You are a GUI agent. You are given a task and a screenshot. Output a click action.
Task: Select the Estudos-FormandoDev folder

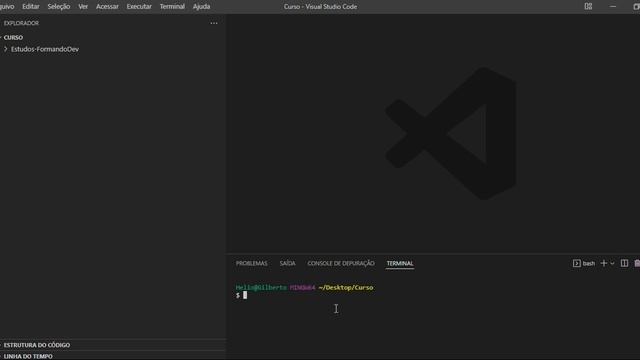click(x=44, y=49)
